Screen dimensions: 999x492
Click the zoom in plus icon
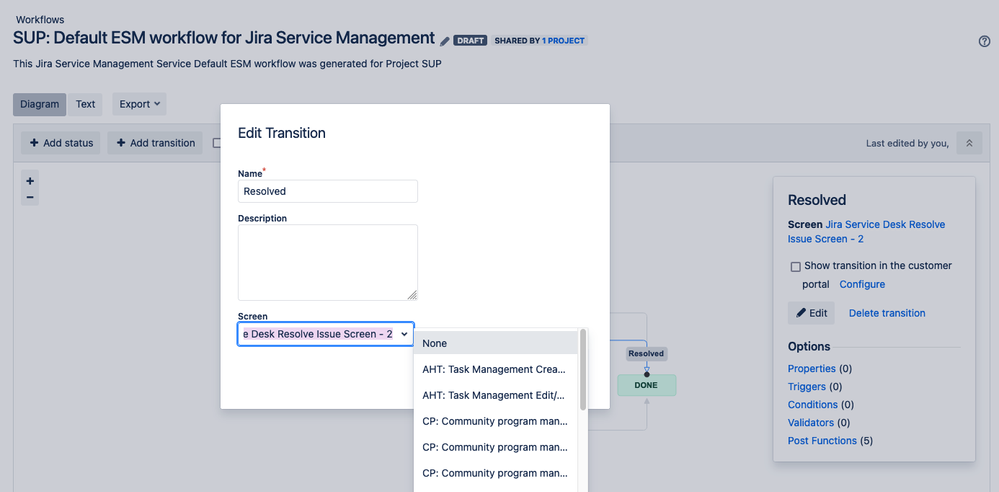pos(30,181)
